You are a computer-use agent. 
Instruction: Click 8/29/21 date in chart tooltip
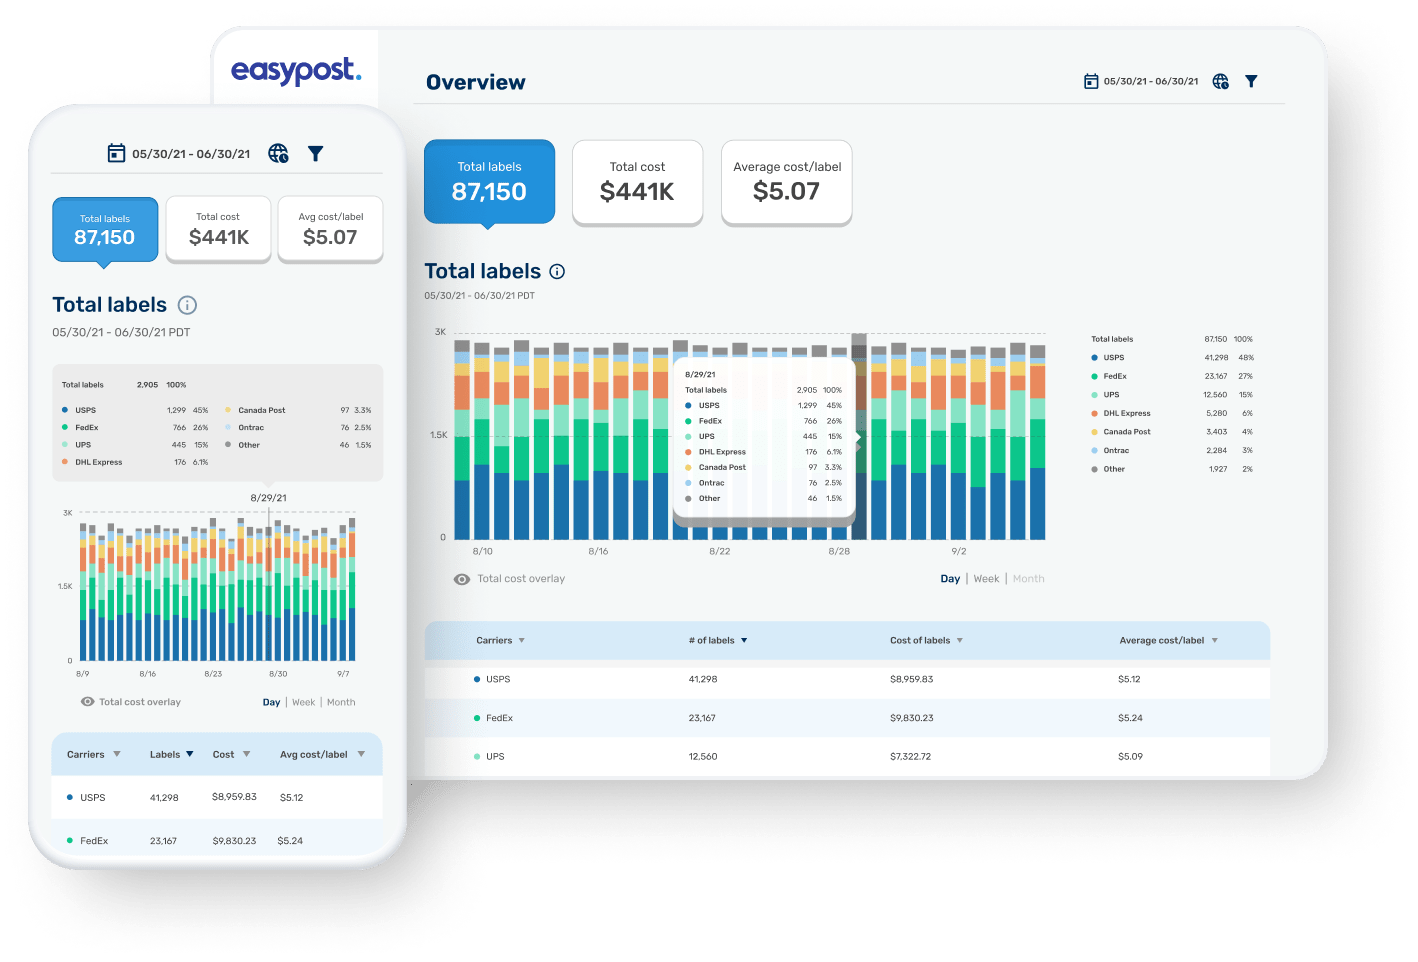pyautogui.click(x=700, y=374)
